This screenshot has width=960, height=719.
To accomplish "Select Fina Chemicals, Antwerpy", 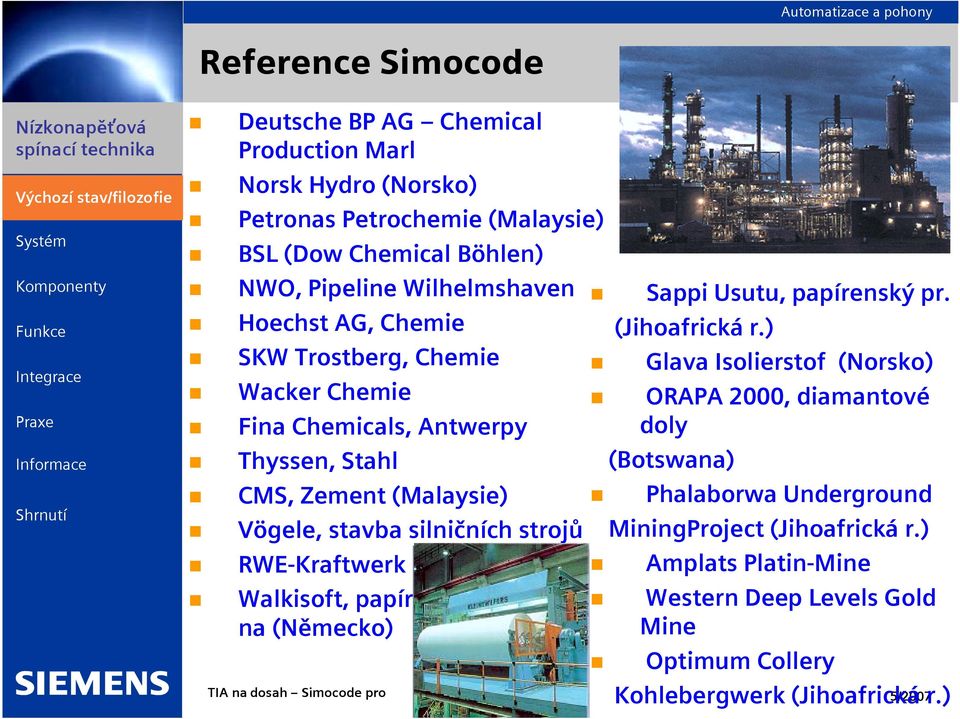I will tap(383, 427).
